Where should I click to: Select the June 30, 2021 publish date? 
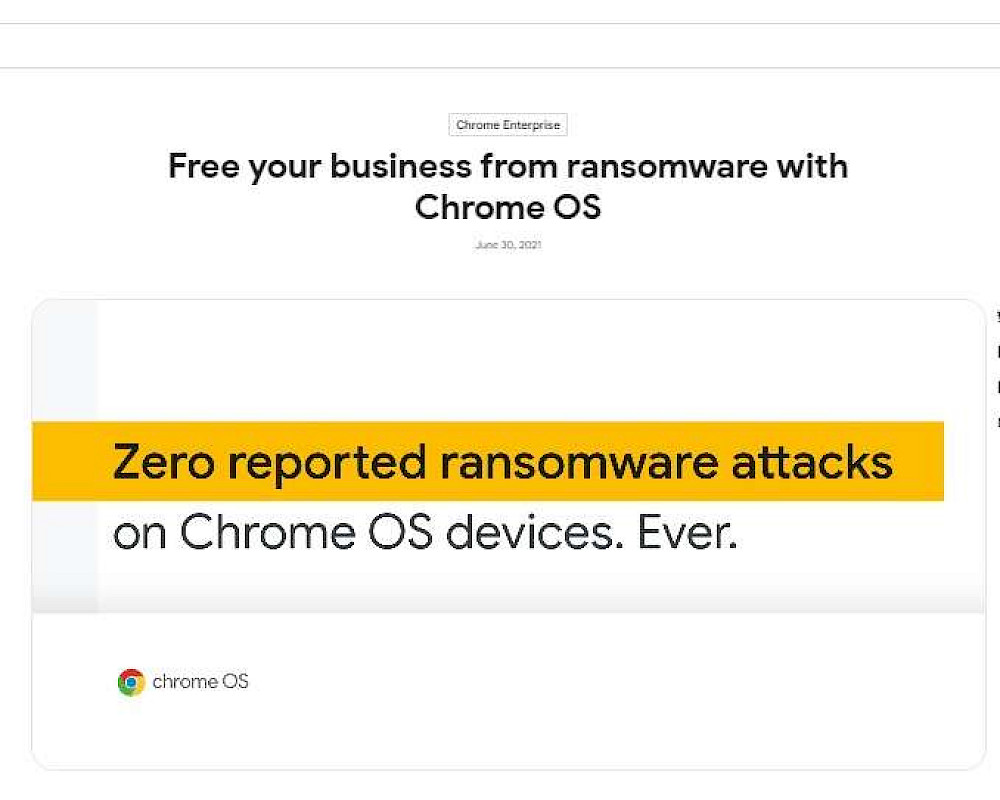pos(508,245)
